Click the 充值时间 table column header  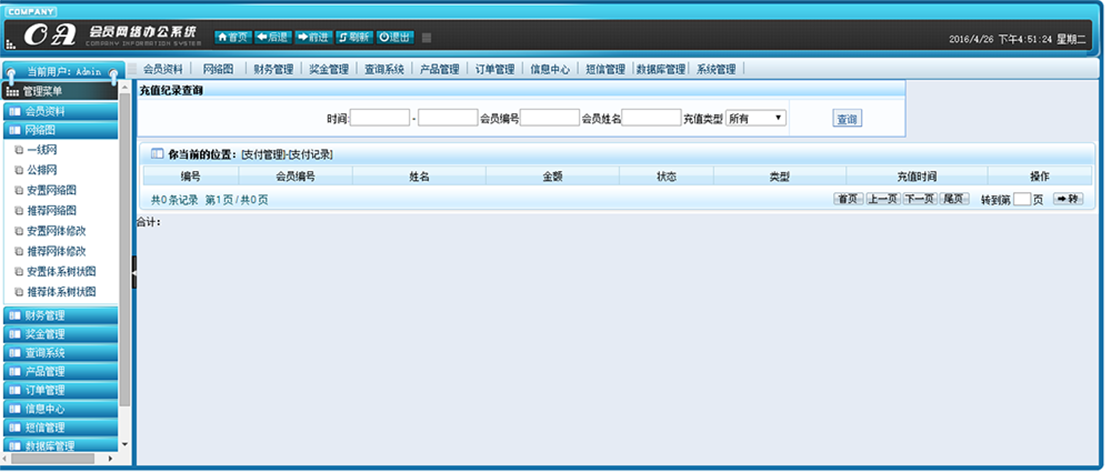pyautogui.click(x=917, y=176)
